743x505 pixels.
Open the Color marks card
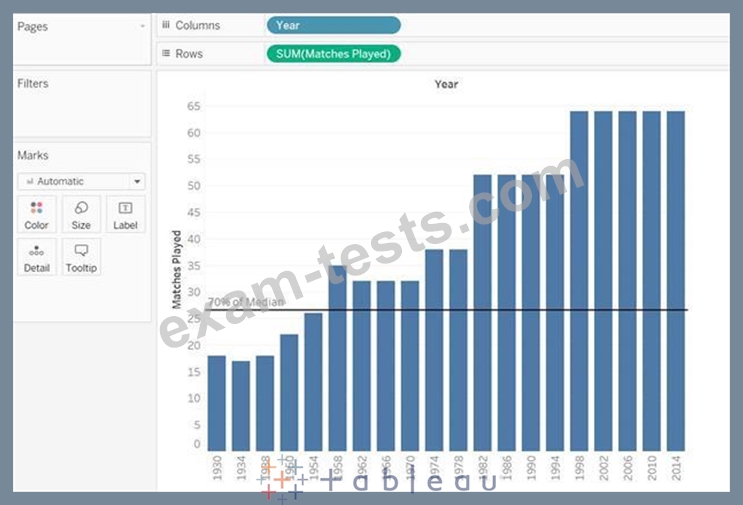[36, 214]
